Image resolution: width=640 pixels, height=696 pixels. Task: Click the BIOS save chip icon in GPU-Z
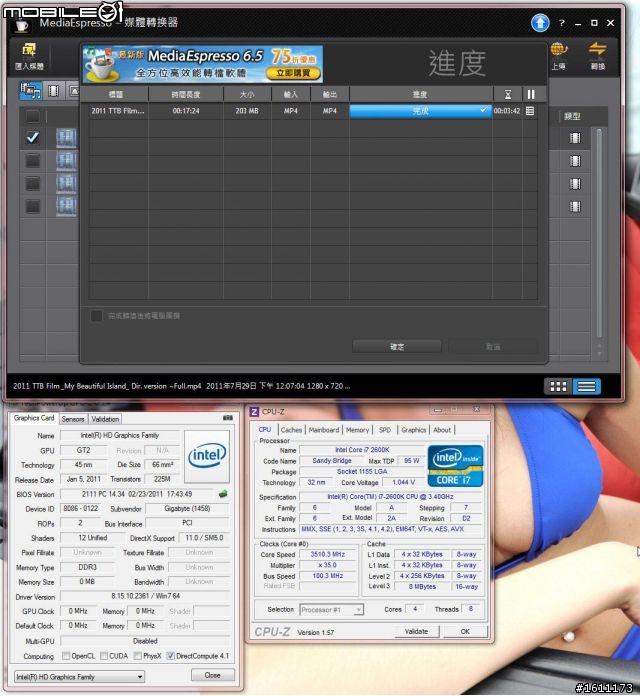[223, 494]
